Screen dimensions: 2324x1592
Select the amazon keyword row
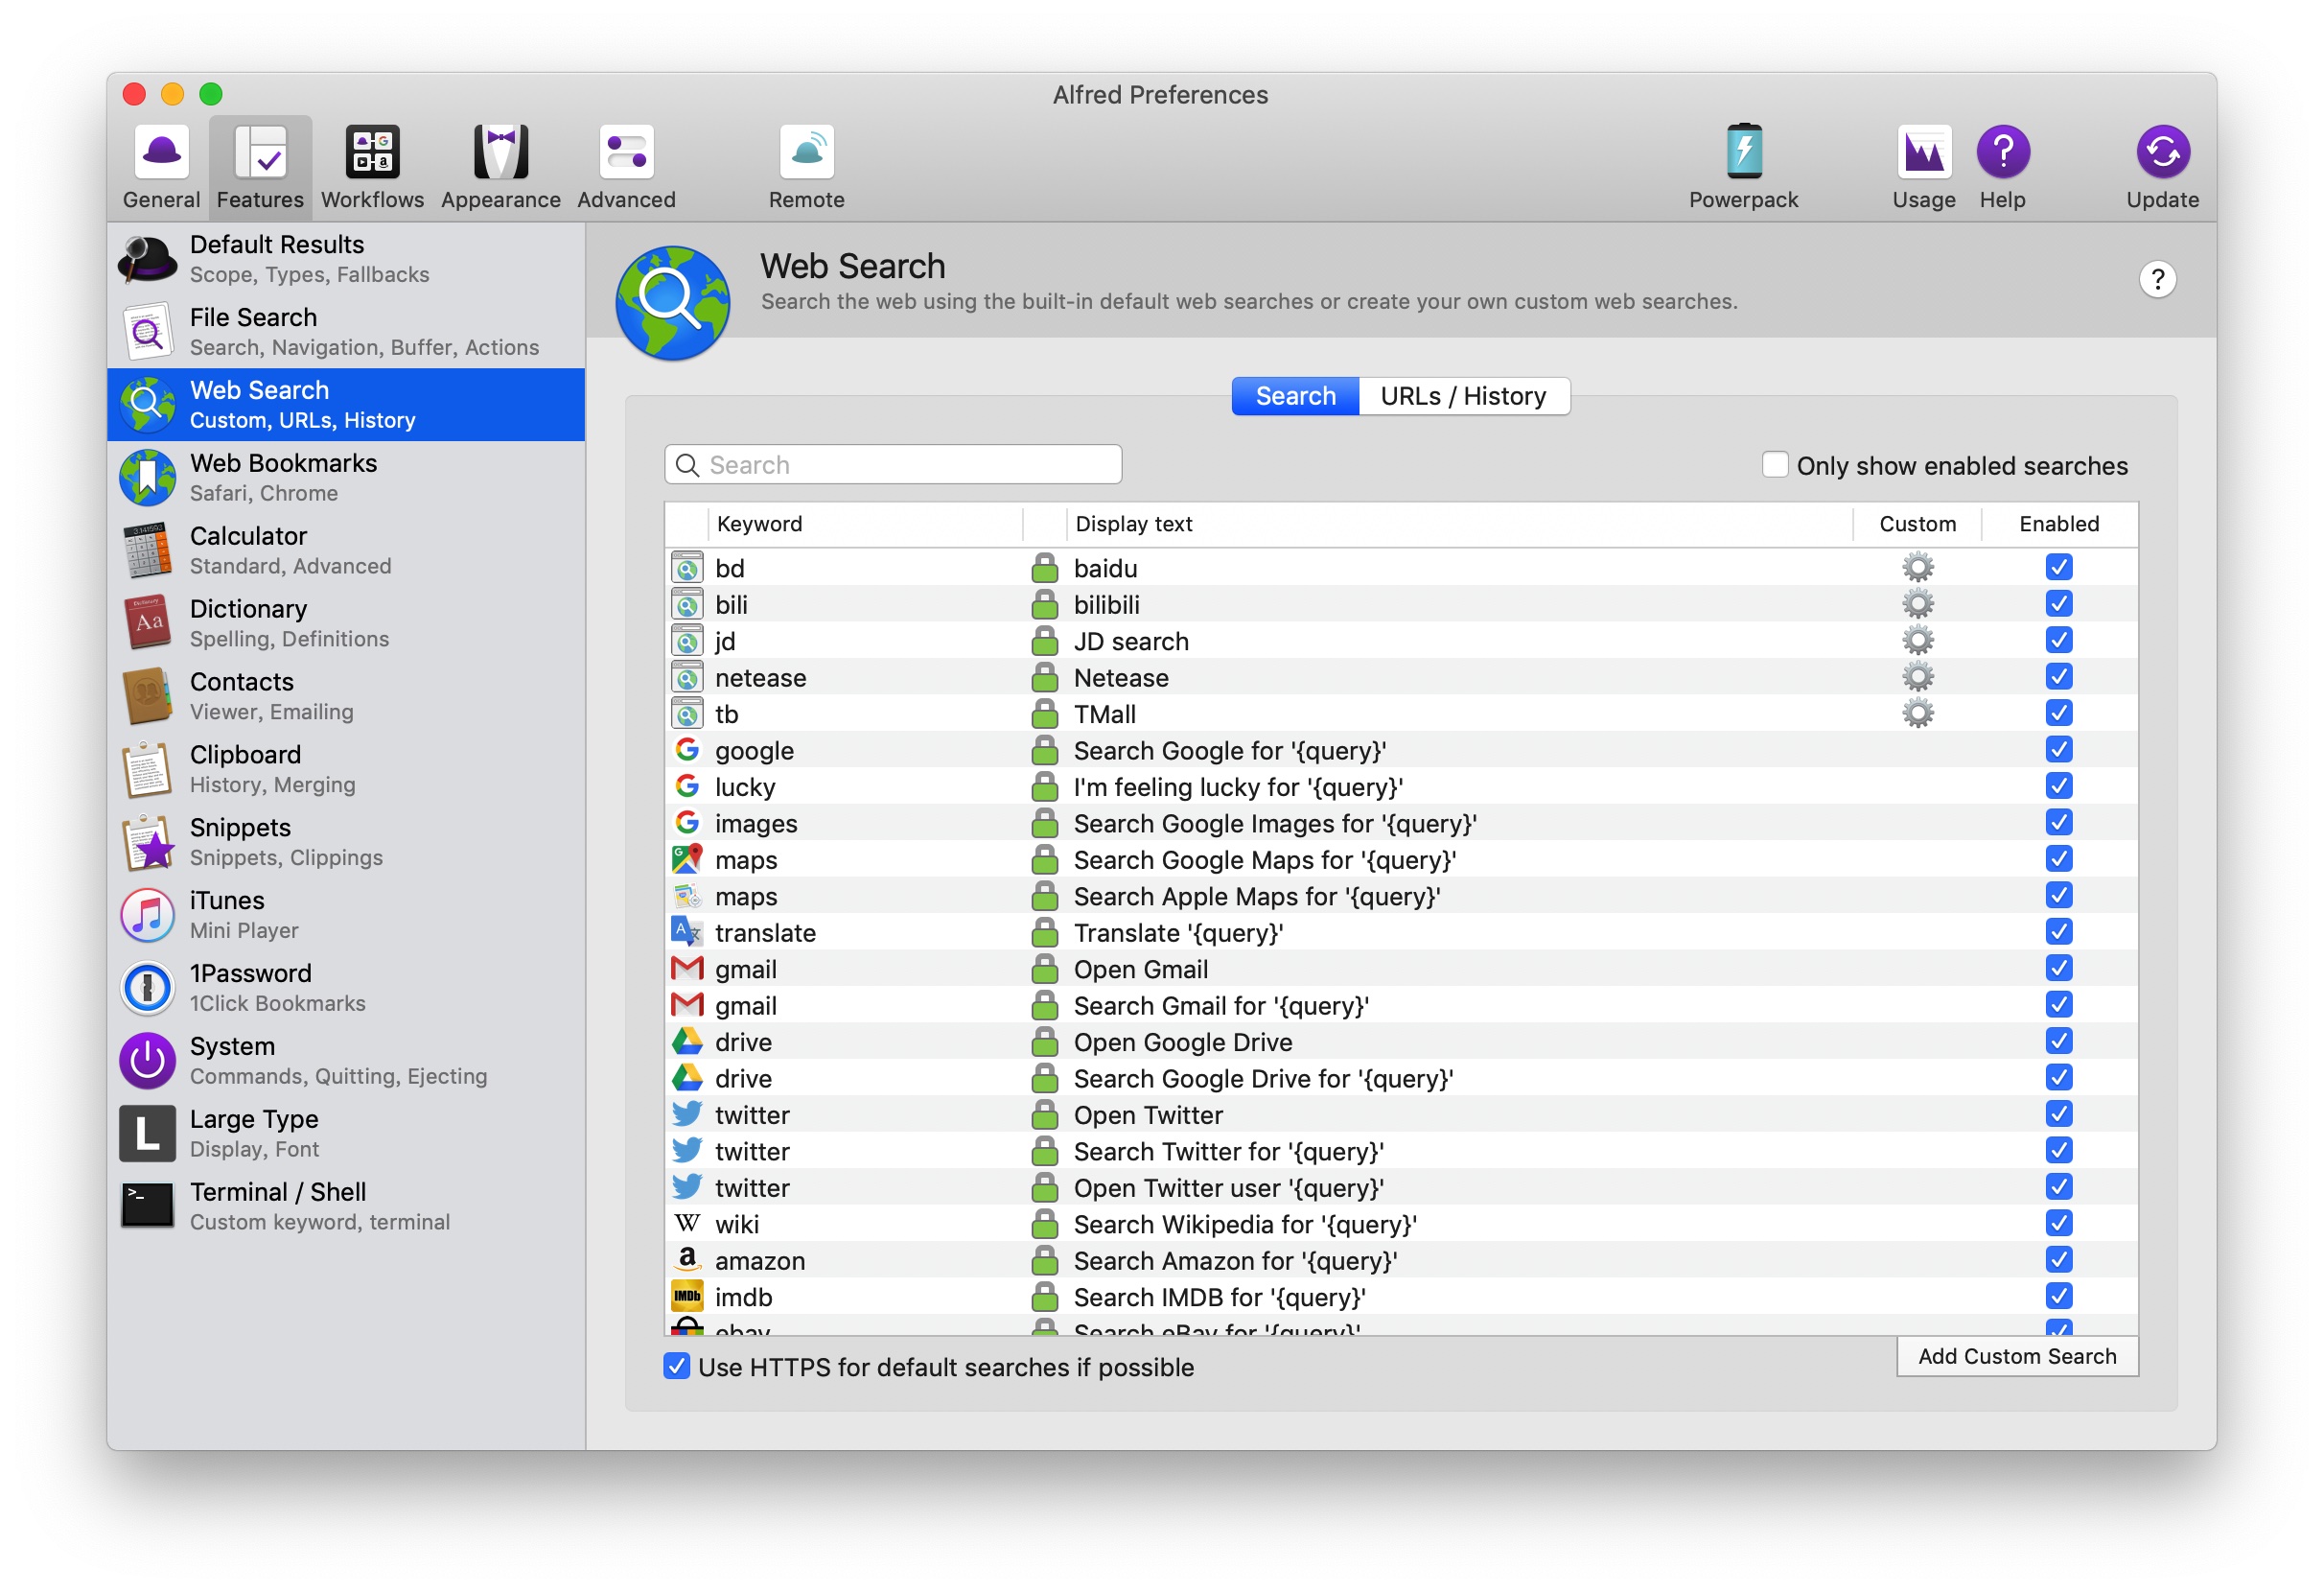tap(1401, 1261)
